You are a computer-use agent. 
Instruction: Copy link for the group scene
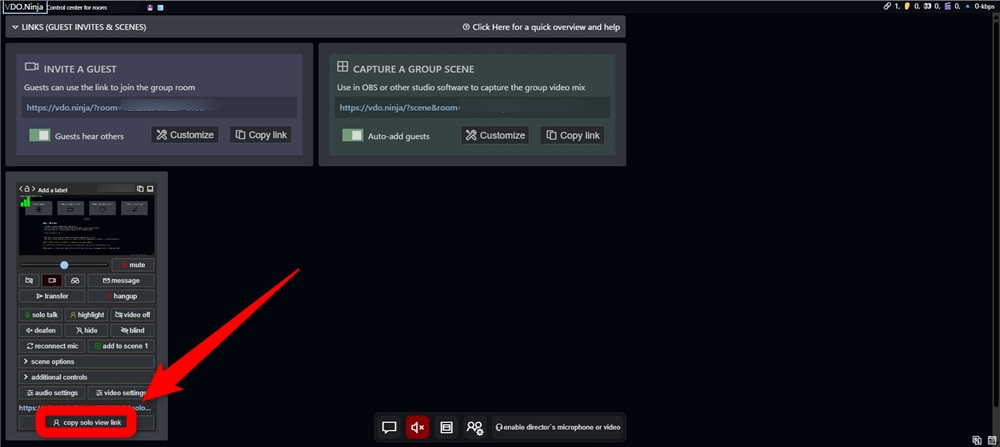click(x=571, y=135)
